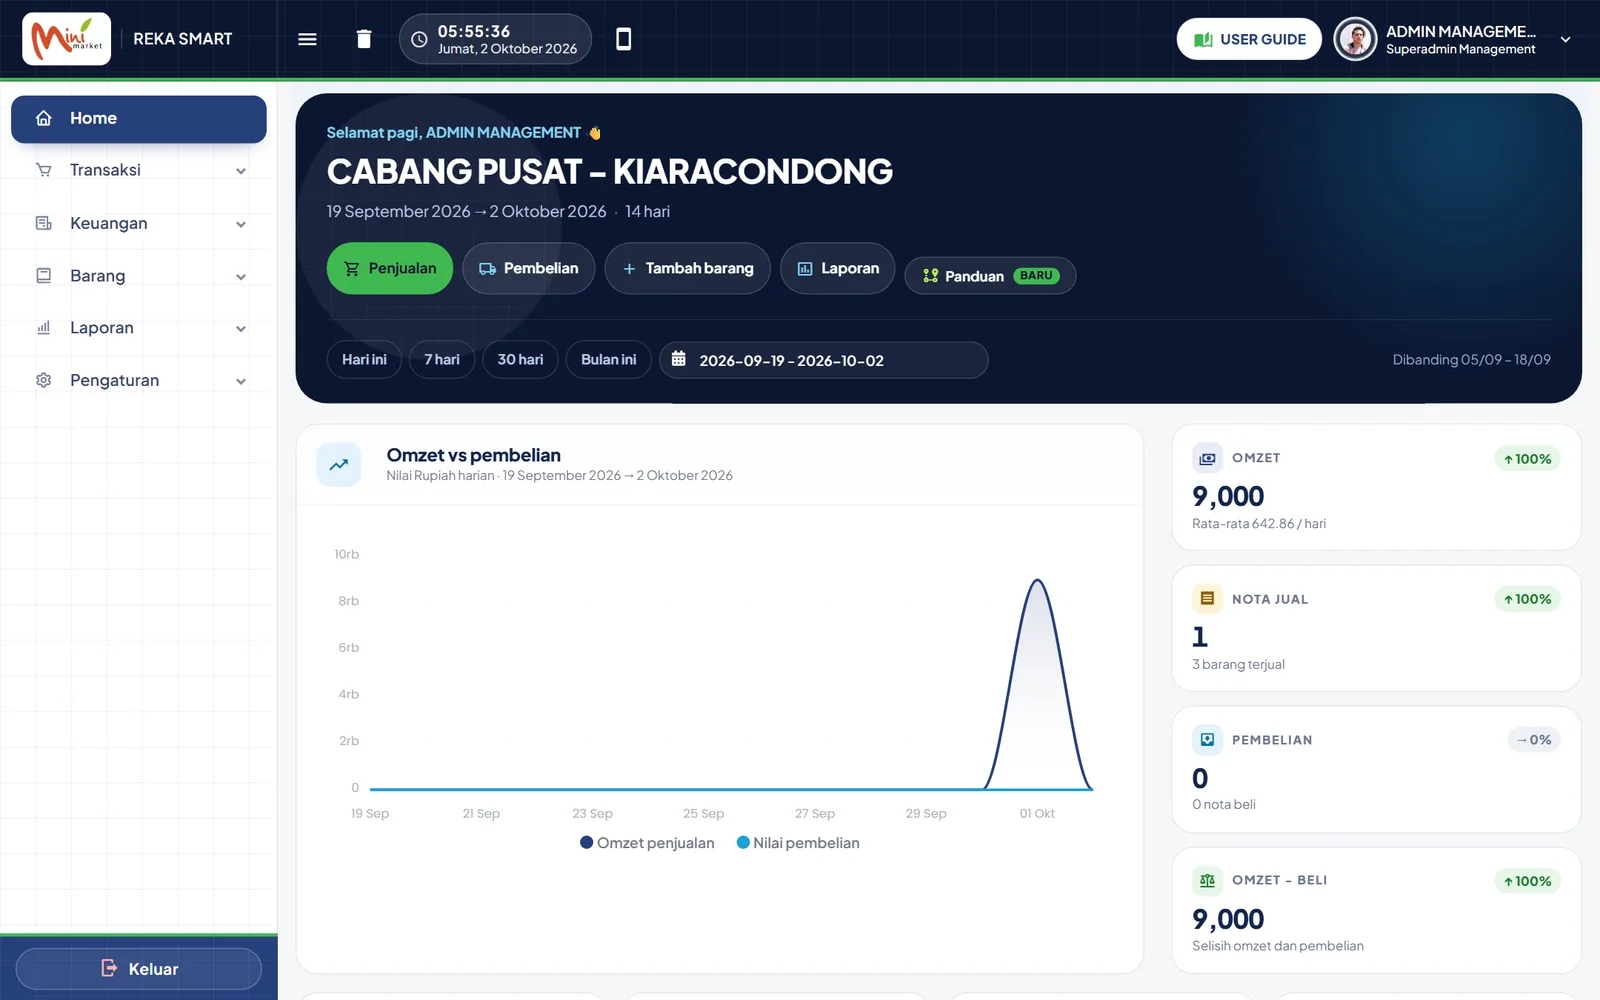1600x1000 pixels.
Task: Click the date range input 2026-09-19 - 2026-10-02
Action: click(824, 360)
